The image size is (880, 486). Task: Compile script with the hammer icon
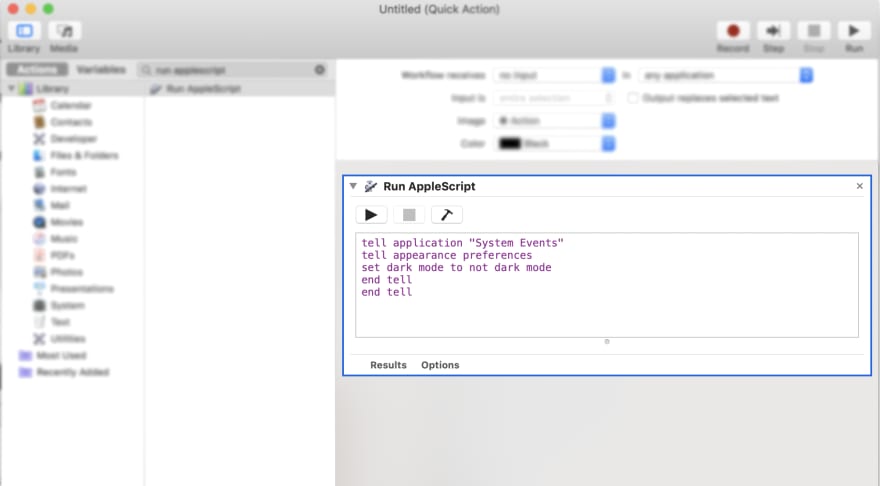pyautogui.click(x=447, y=215)
